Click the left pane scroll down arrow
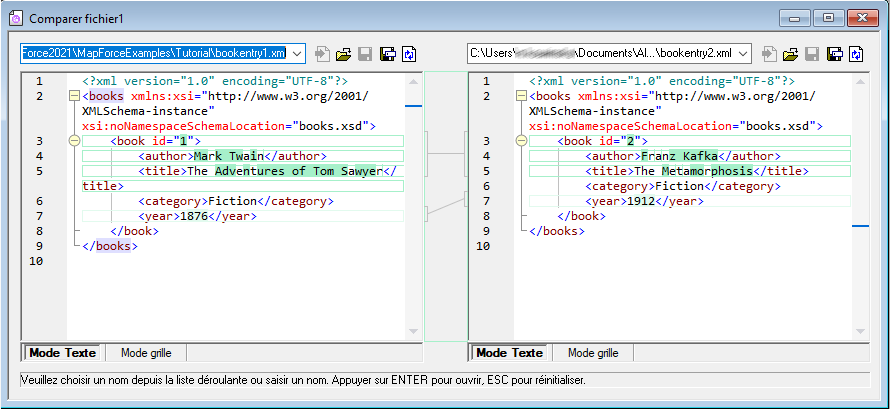Viewport: 890px width, 409px height. [x=414, y=331]
